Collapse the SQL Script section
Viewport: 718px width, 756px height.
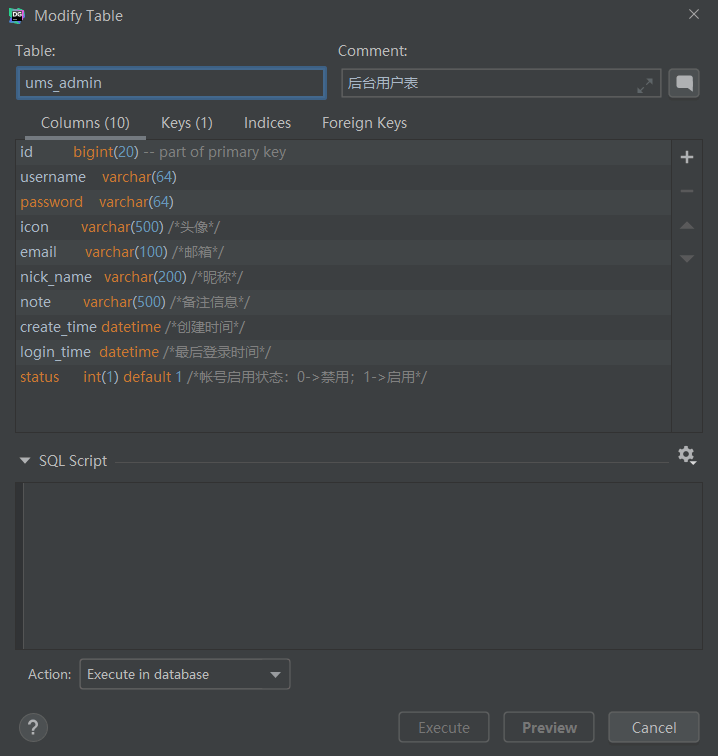[x=25, y=460]
